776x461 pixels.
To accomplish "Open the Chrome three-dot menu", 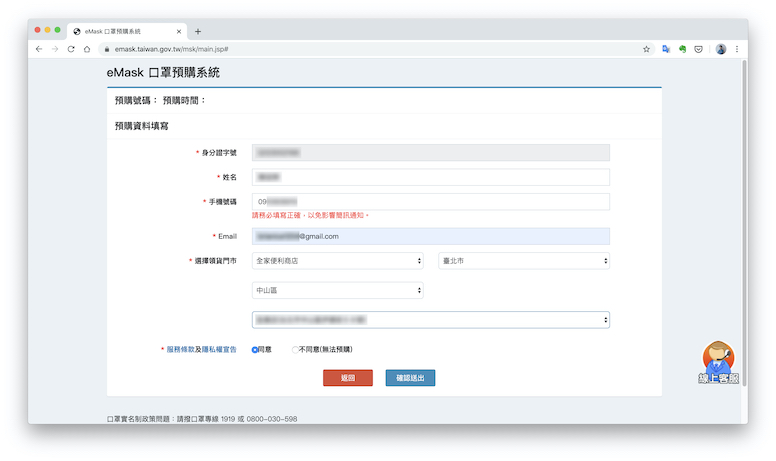I will [737, 49].
